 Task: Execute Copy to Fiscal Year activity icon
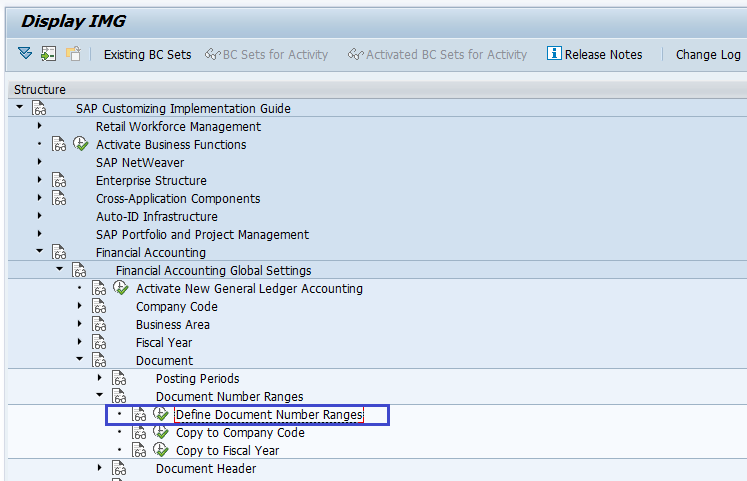point(161,450)
